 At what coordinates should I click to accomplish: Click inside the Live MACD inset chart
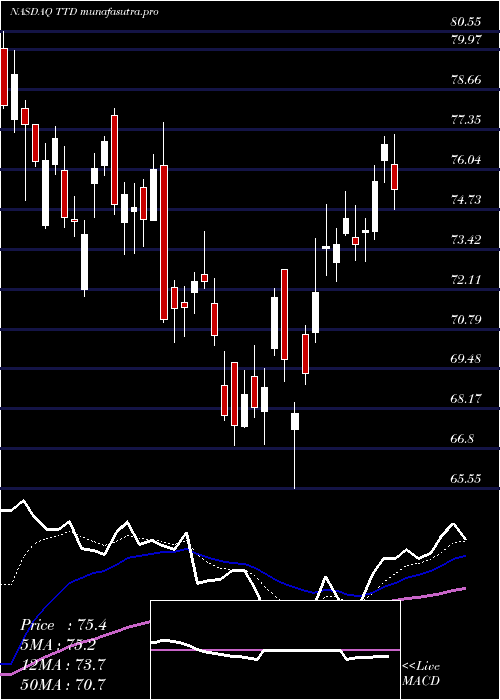[x=275, y=650]
